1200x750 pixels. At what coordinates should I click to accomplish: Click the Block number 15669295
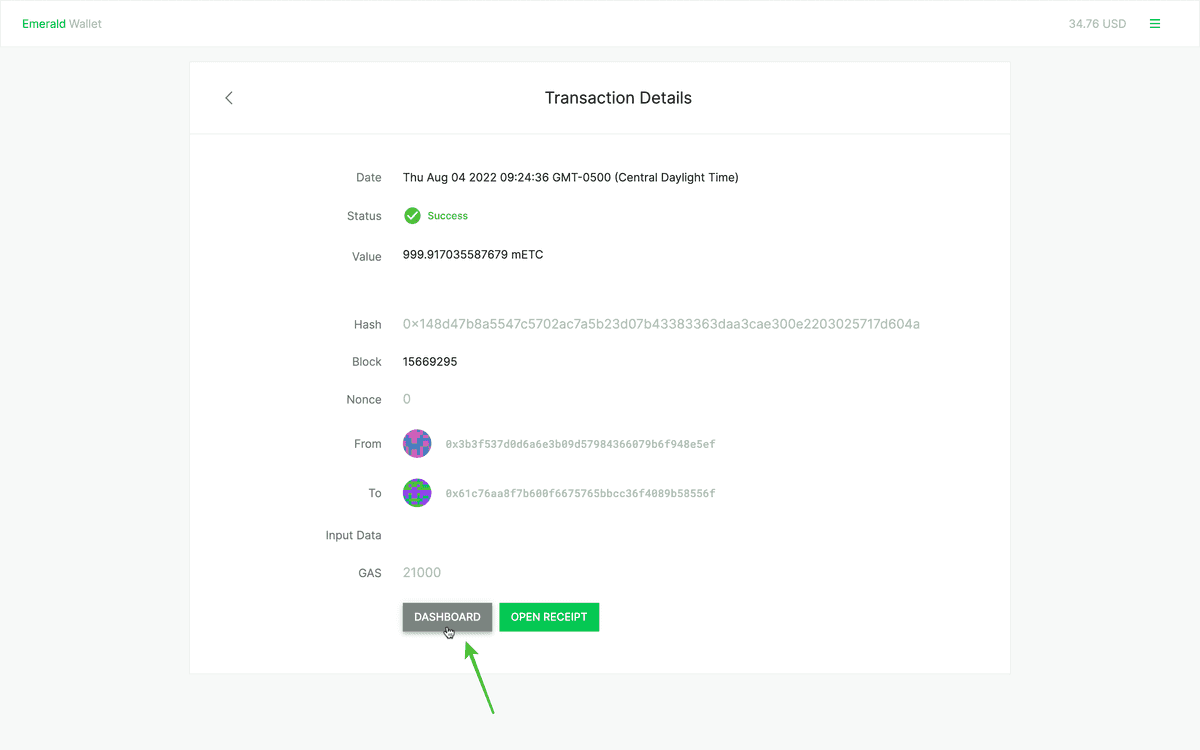pos(430,361)
